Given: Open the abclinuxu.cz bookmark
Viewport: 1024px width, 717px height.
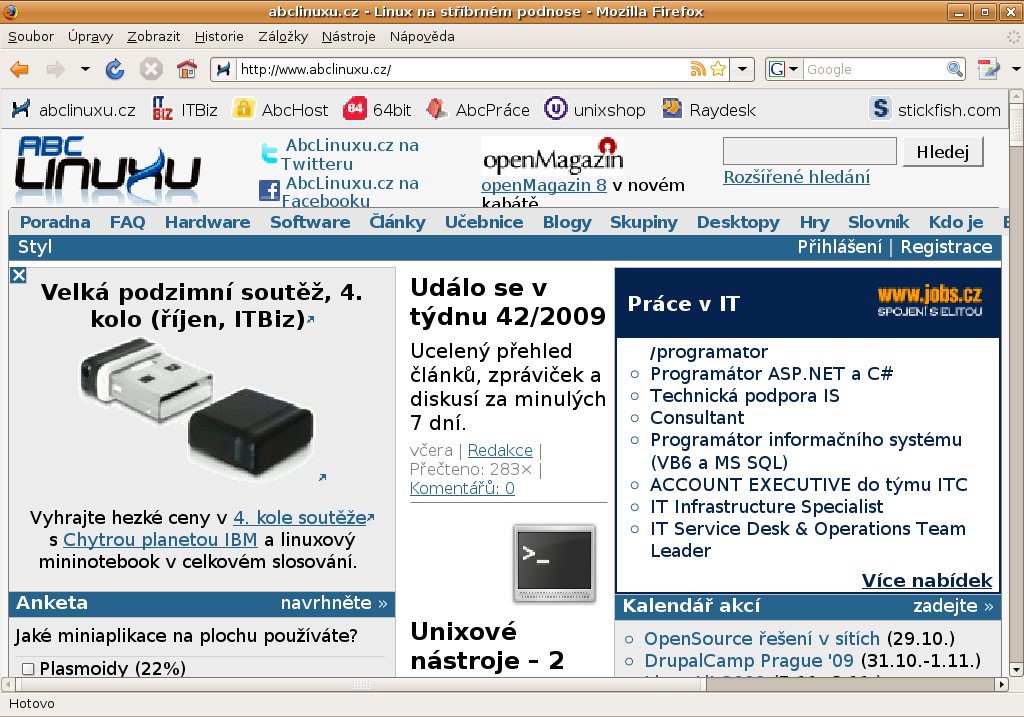Looking at the screenshot, I should pyautogui.click(x=73, y=110).
